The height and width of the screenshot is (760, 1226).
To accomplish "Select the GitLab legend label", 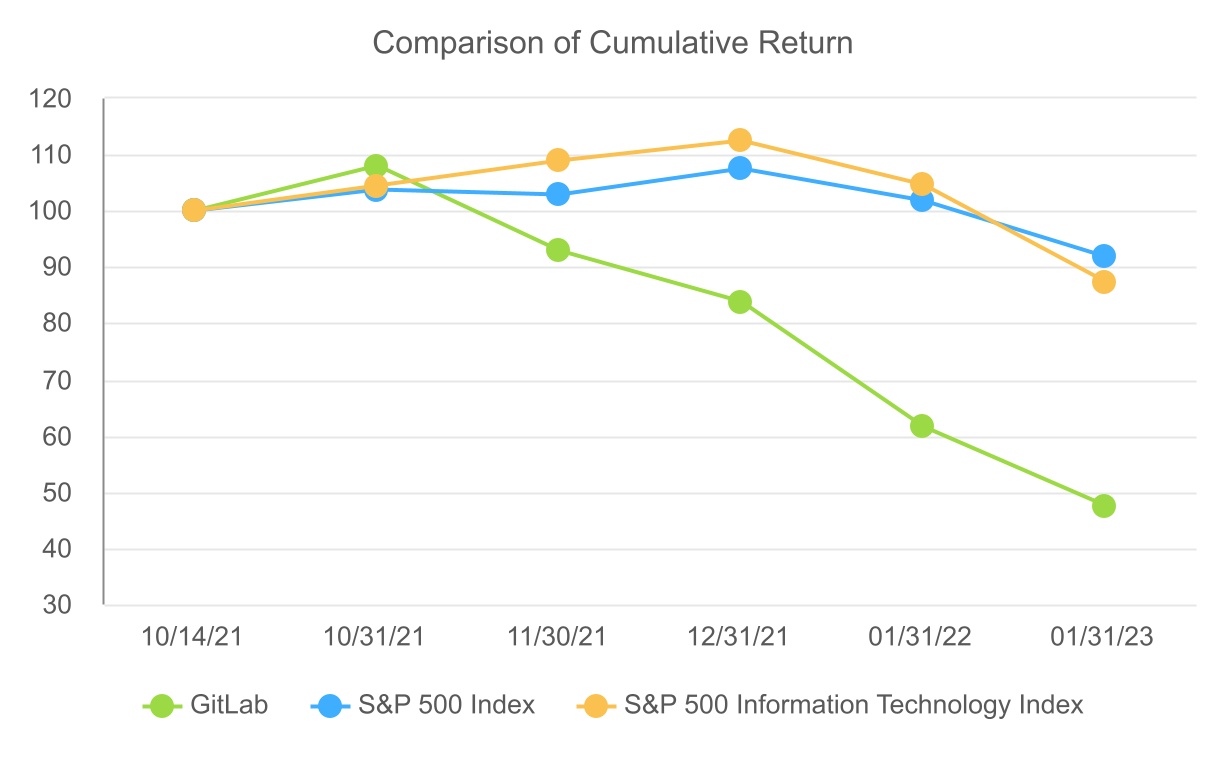I will click(229, 705).
